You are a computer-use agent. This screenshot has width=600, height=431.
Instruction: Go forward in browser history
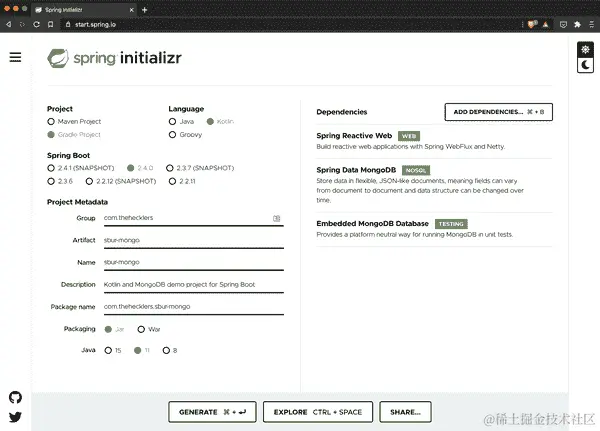(x=22, y=24)
